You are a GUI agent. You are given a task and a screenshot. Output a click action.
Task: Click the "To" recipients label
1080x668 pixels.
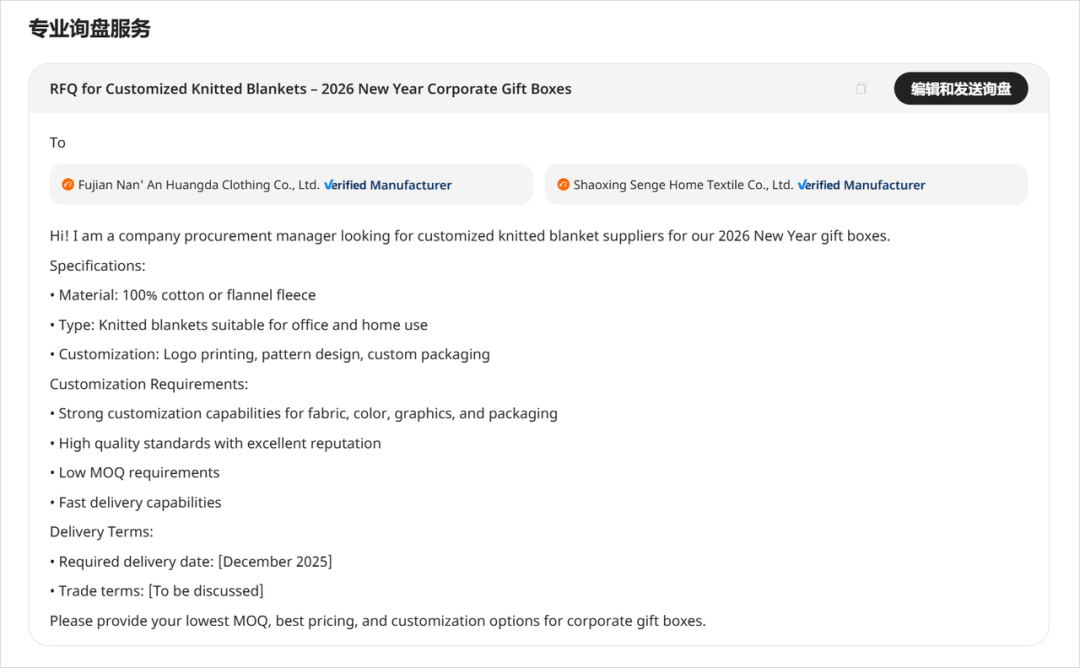tap(58, 143)
